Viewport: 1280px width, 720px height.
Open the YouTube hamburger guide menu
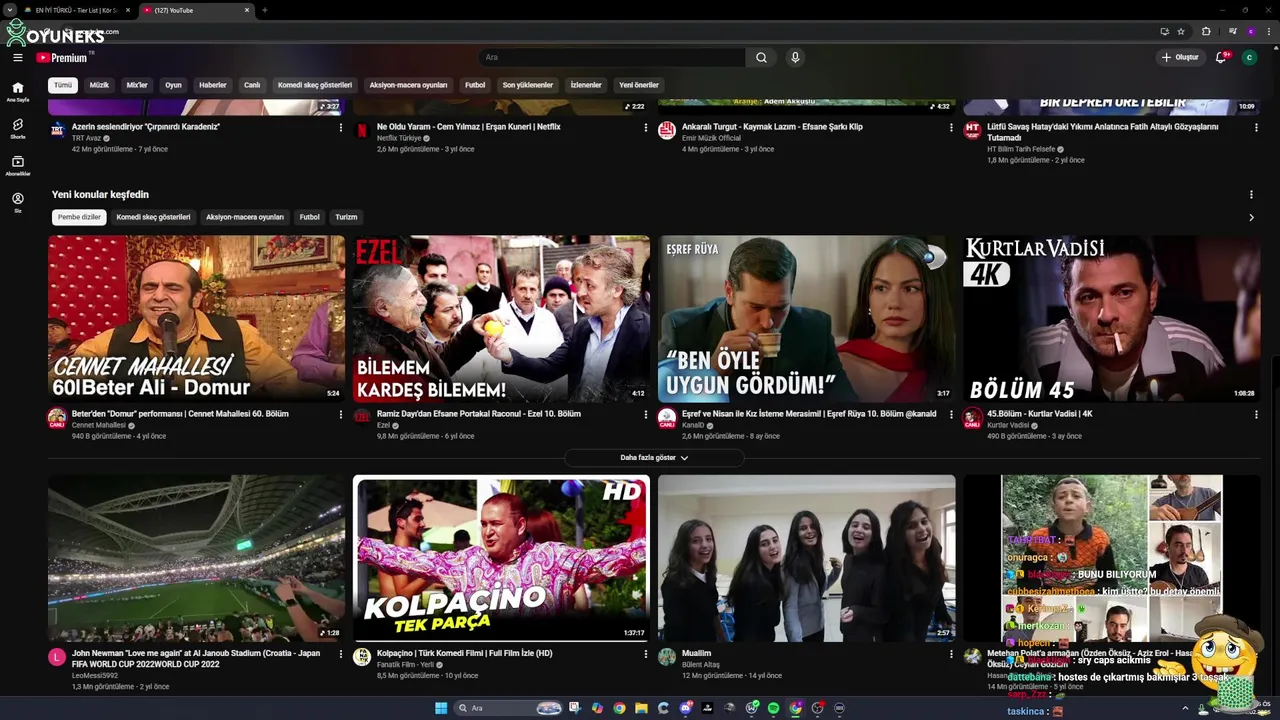pyautogui.click(x=17, y=57)
